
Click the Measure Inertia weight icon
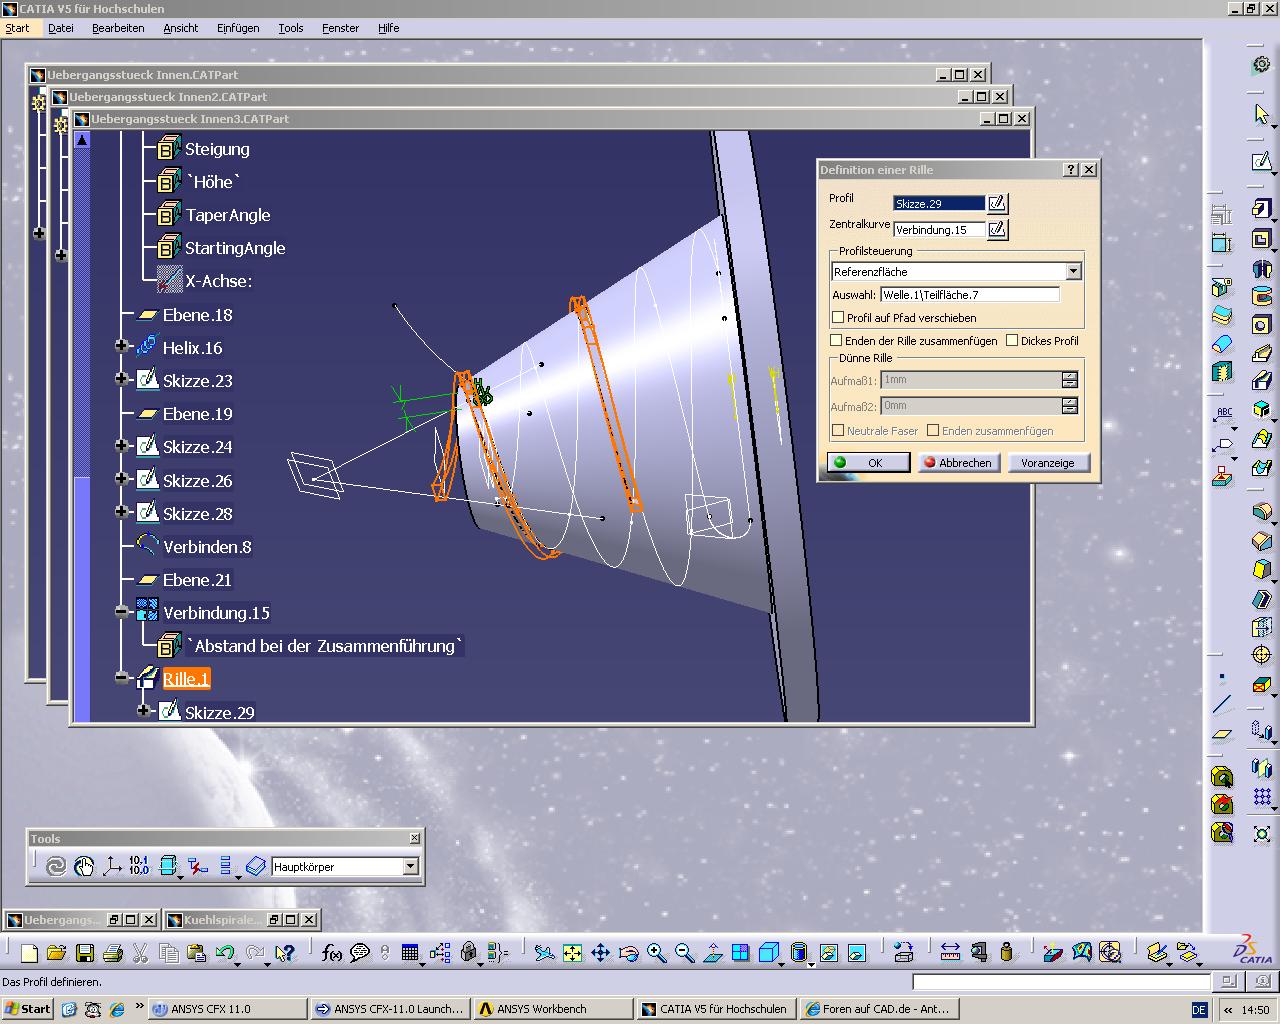point(1006,953)
